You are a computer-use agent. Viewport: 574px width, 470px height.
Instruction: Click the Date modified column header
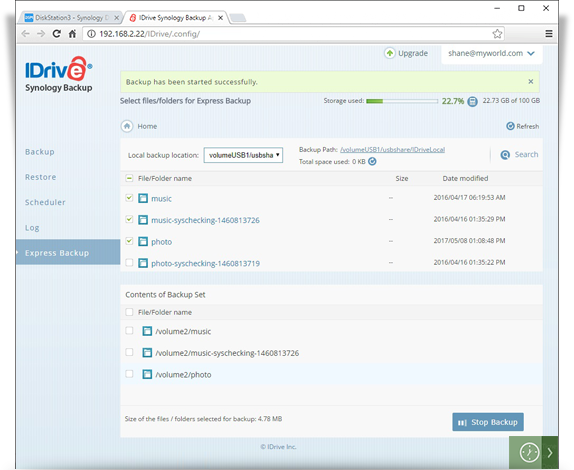465,178
